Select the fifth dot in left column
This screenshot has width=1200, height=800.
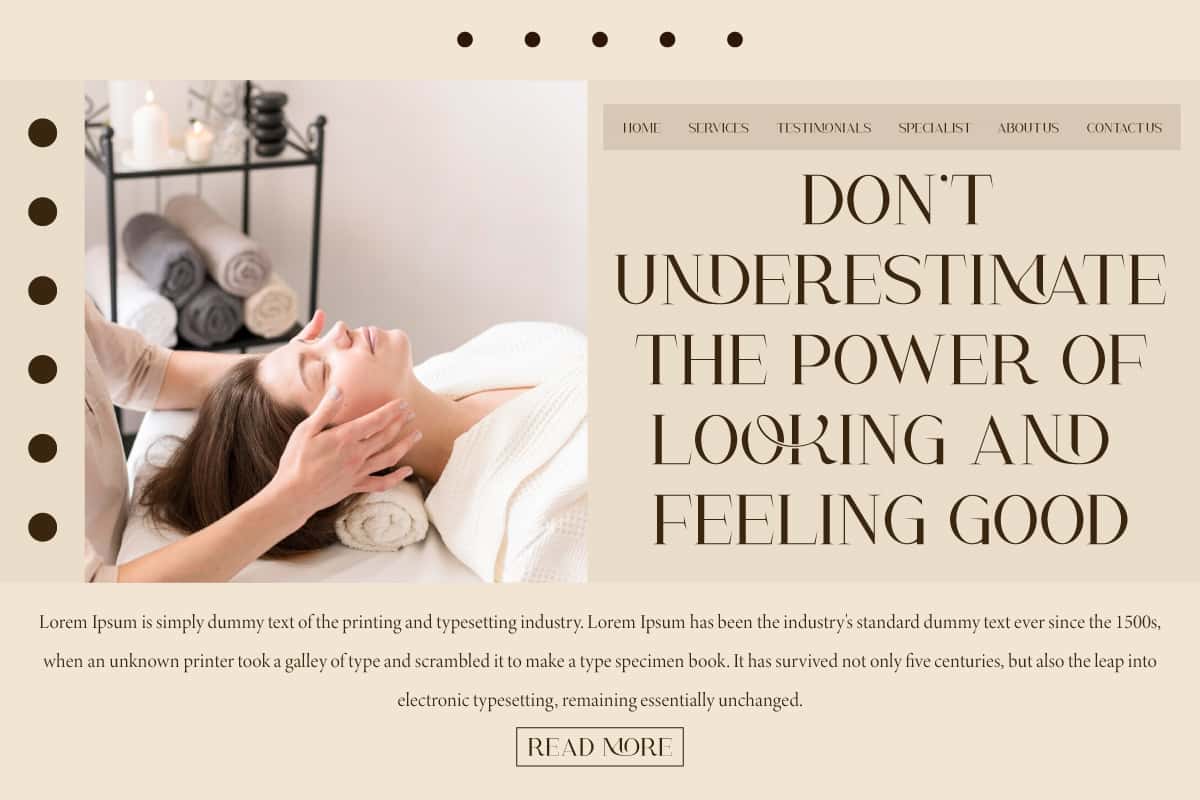tap(42, 448)
